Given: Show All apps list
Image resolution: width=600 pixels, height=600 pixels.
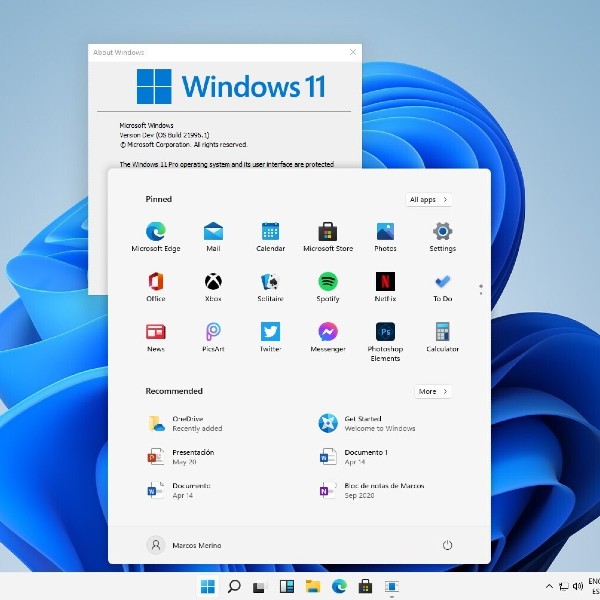Looking at the screenshot, I should (429, 199).
